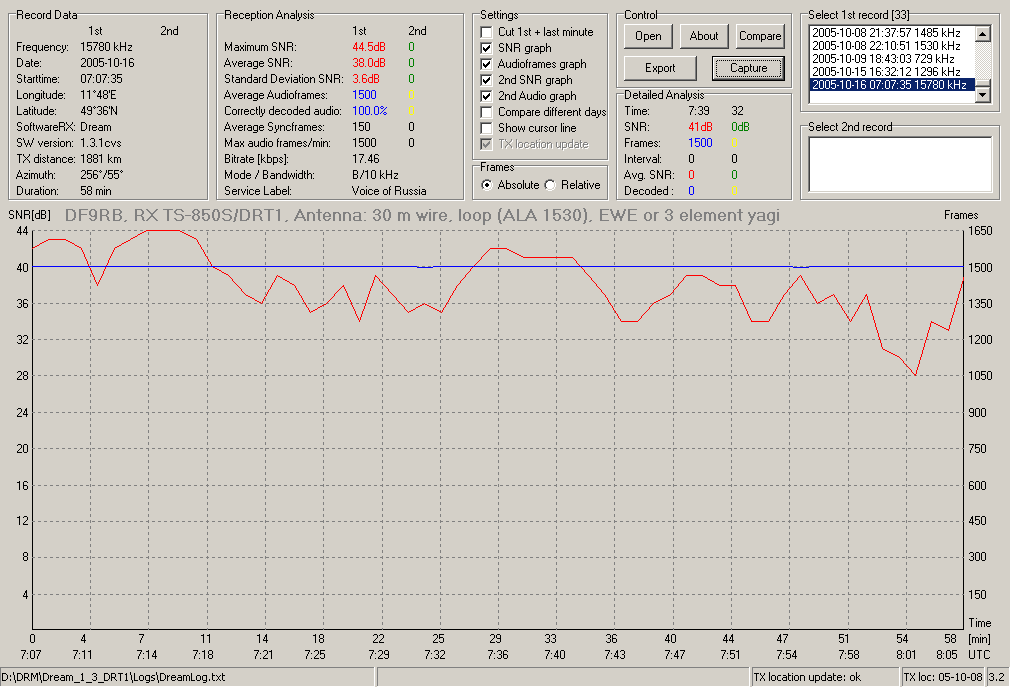The height and width of the screenshot is (687, 1010).
Task: Enable Cut 1st + last minute
Action: coord(486,32)
